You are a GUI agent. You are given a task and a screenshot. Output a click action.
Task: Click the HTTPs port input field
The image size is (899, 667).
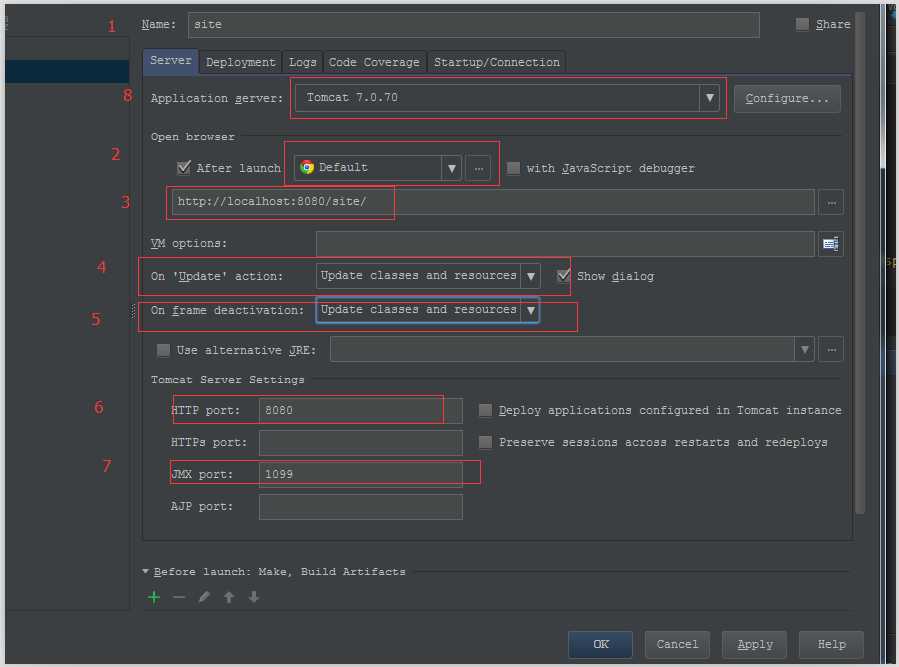click(x=361, y=443)
